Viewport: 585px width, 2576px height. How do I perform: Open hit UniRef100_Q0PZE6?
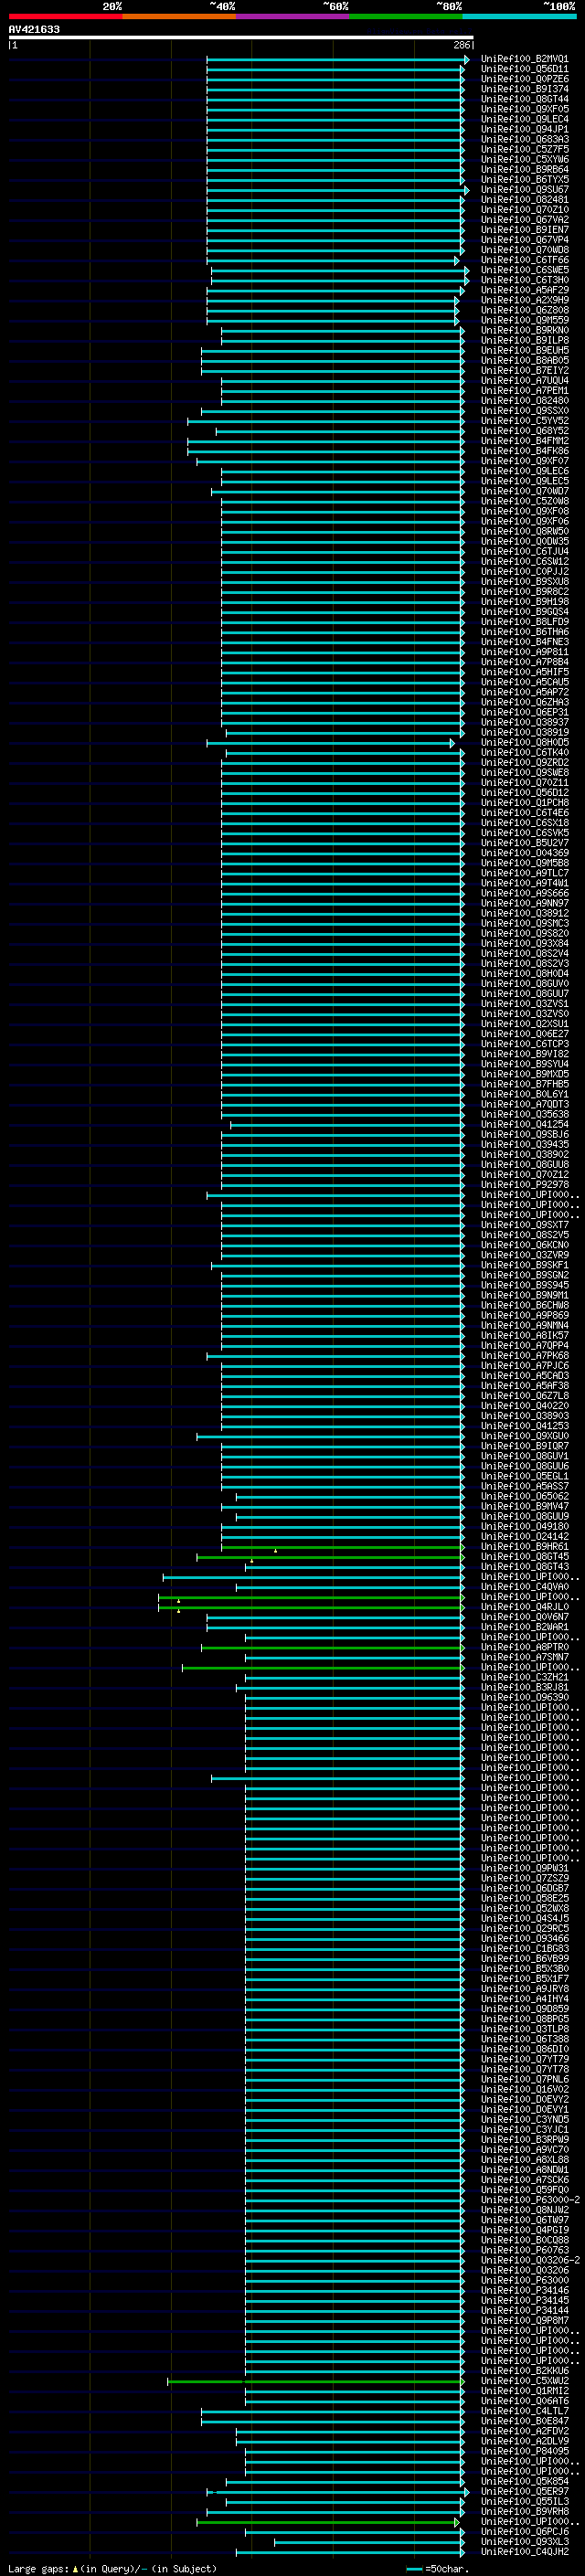point(524,80)
